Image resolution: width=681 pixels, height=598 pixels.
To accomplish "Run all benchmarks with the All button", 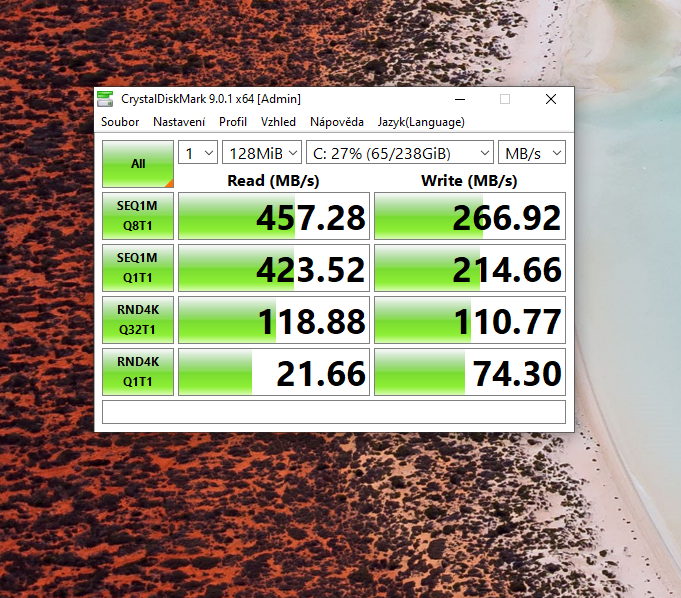I will [138, 164].
